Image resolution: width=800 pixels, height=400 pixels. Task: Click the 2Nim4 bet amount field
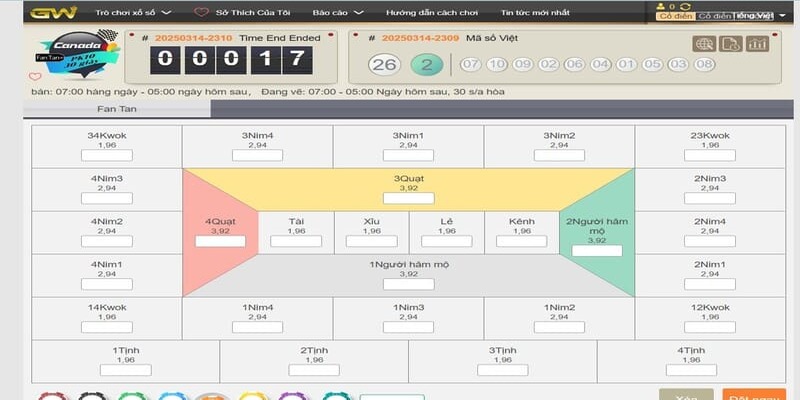coord(710,241)
